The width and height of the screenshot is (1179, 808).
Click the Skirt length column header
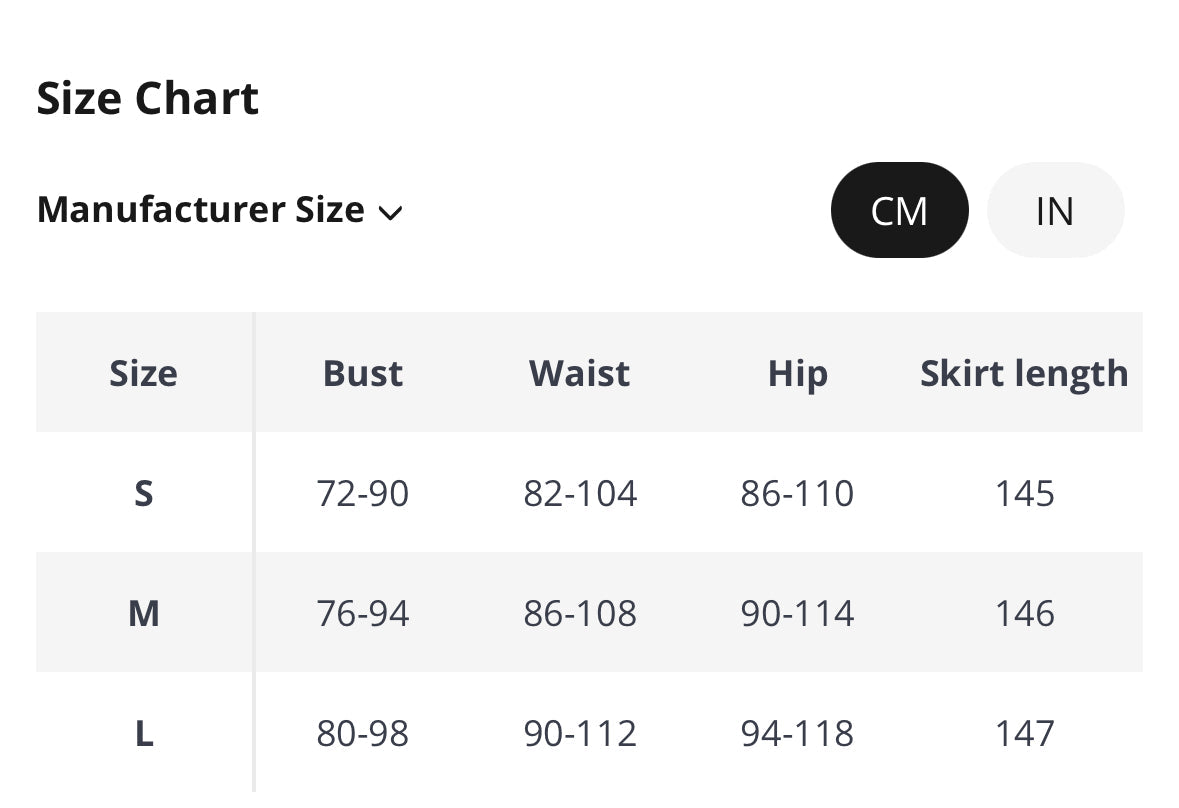[1024, 373]
